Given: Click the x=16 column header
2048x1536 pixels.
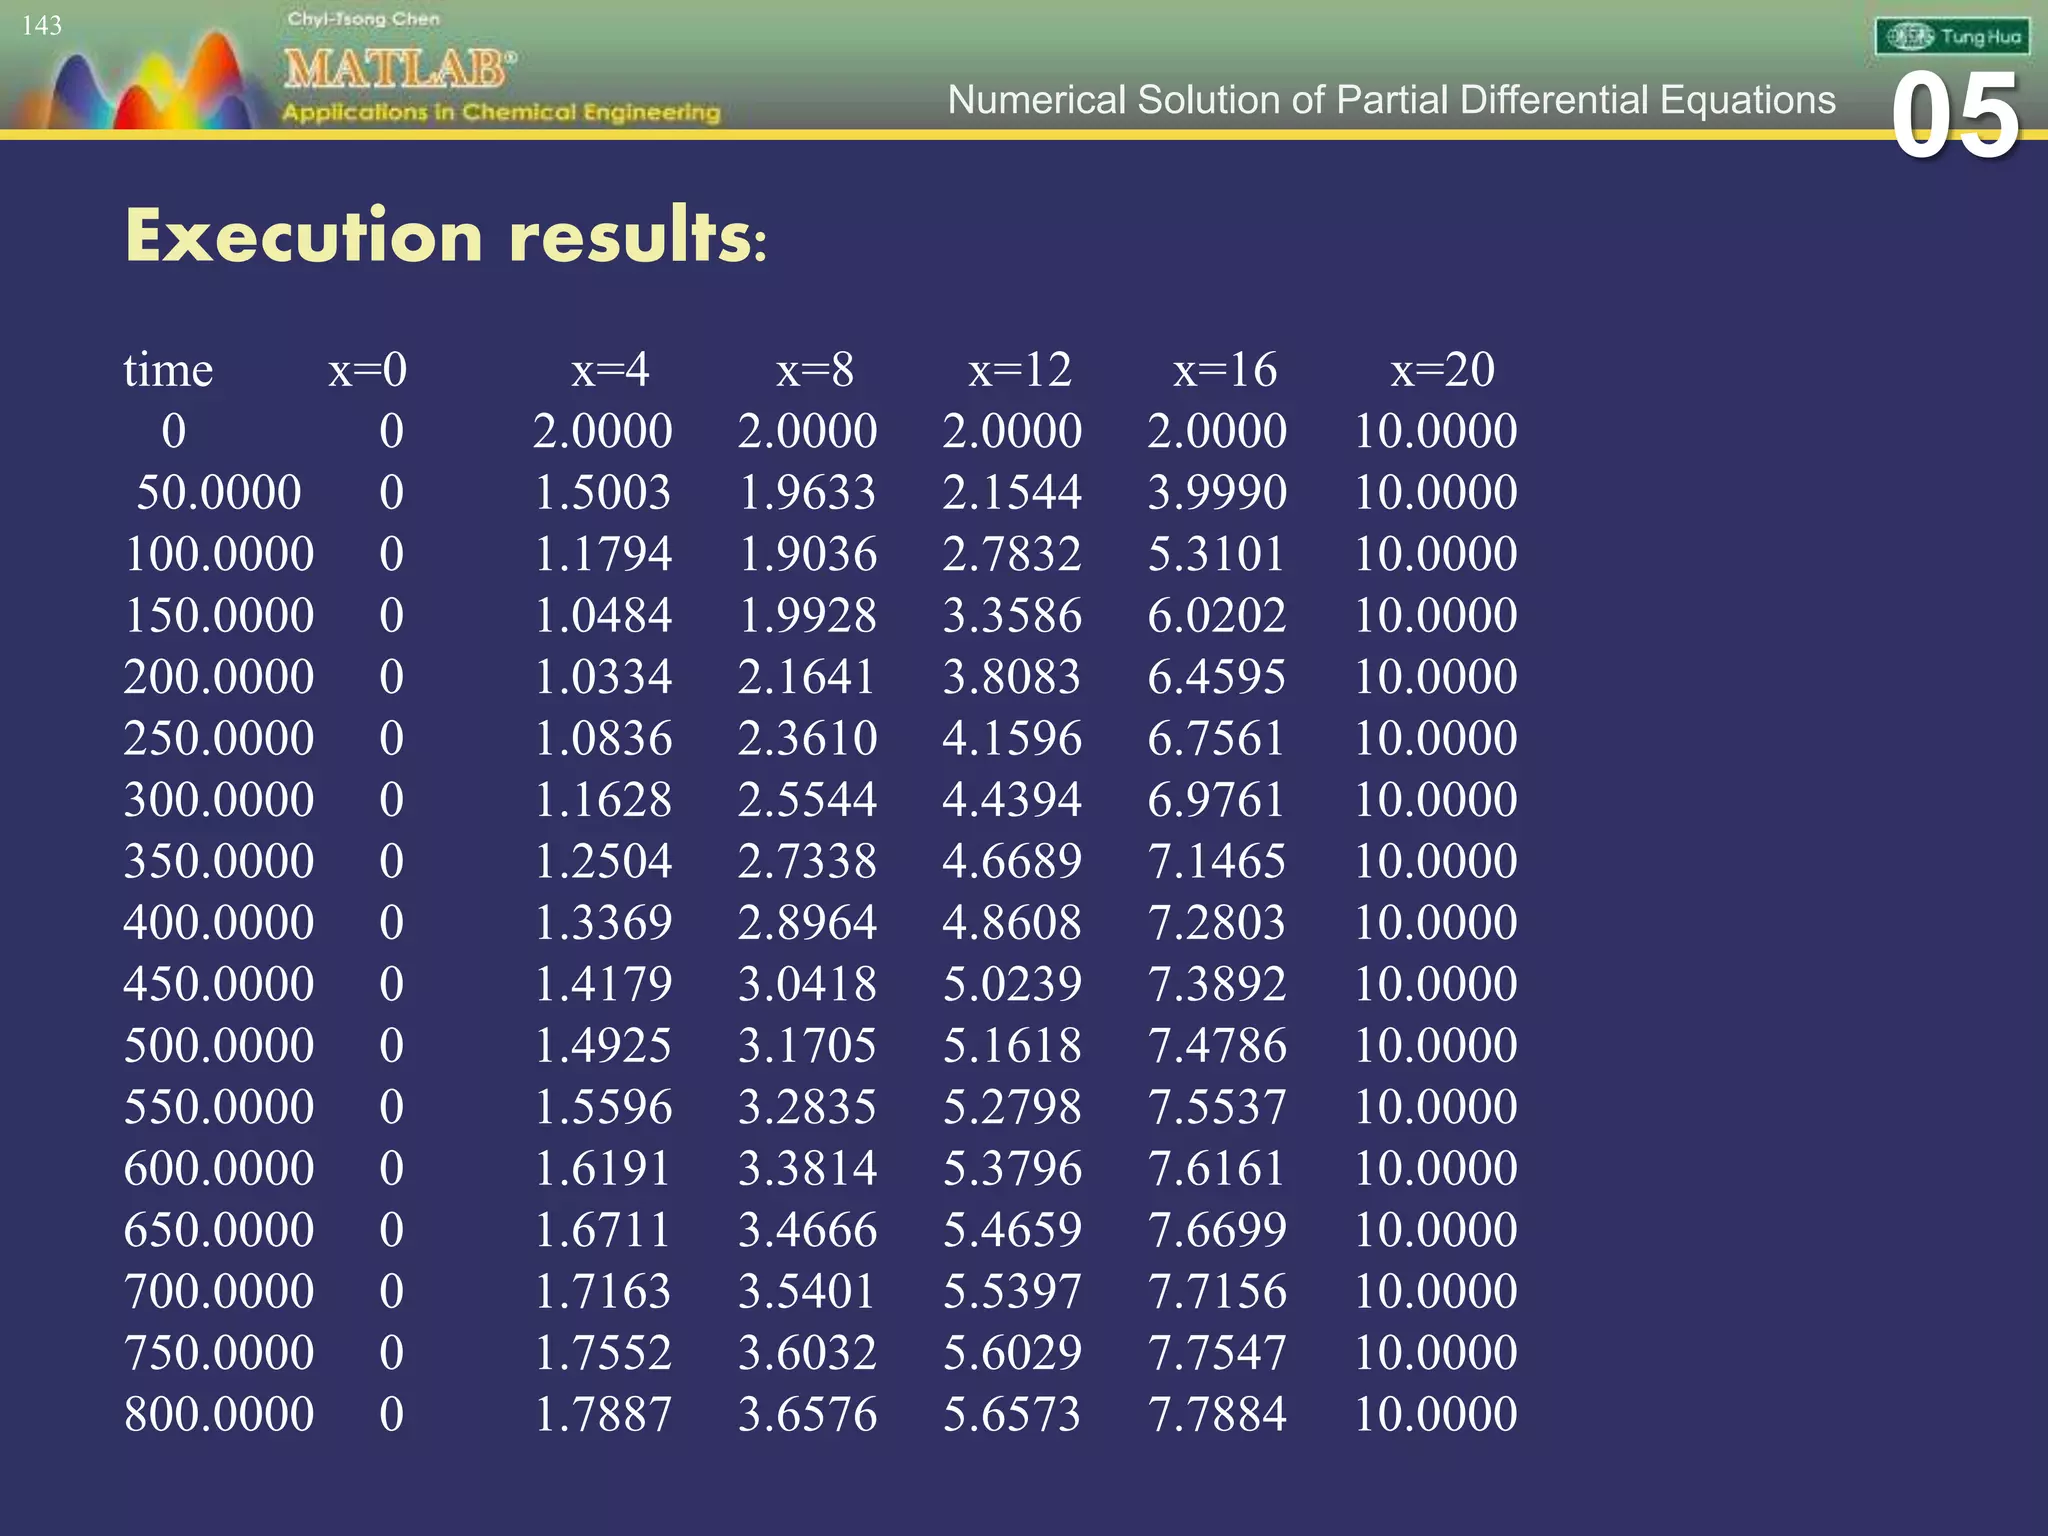Looking at the screenshot, I should pyautogui.click(x=1225, y=370).
